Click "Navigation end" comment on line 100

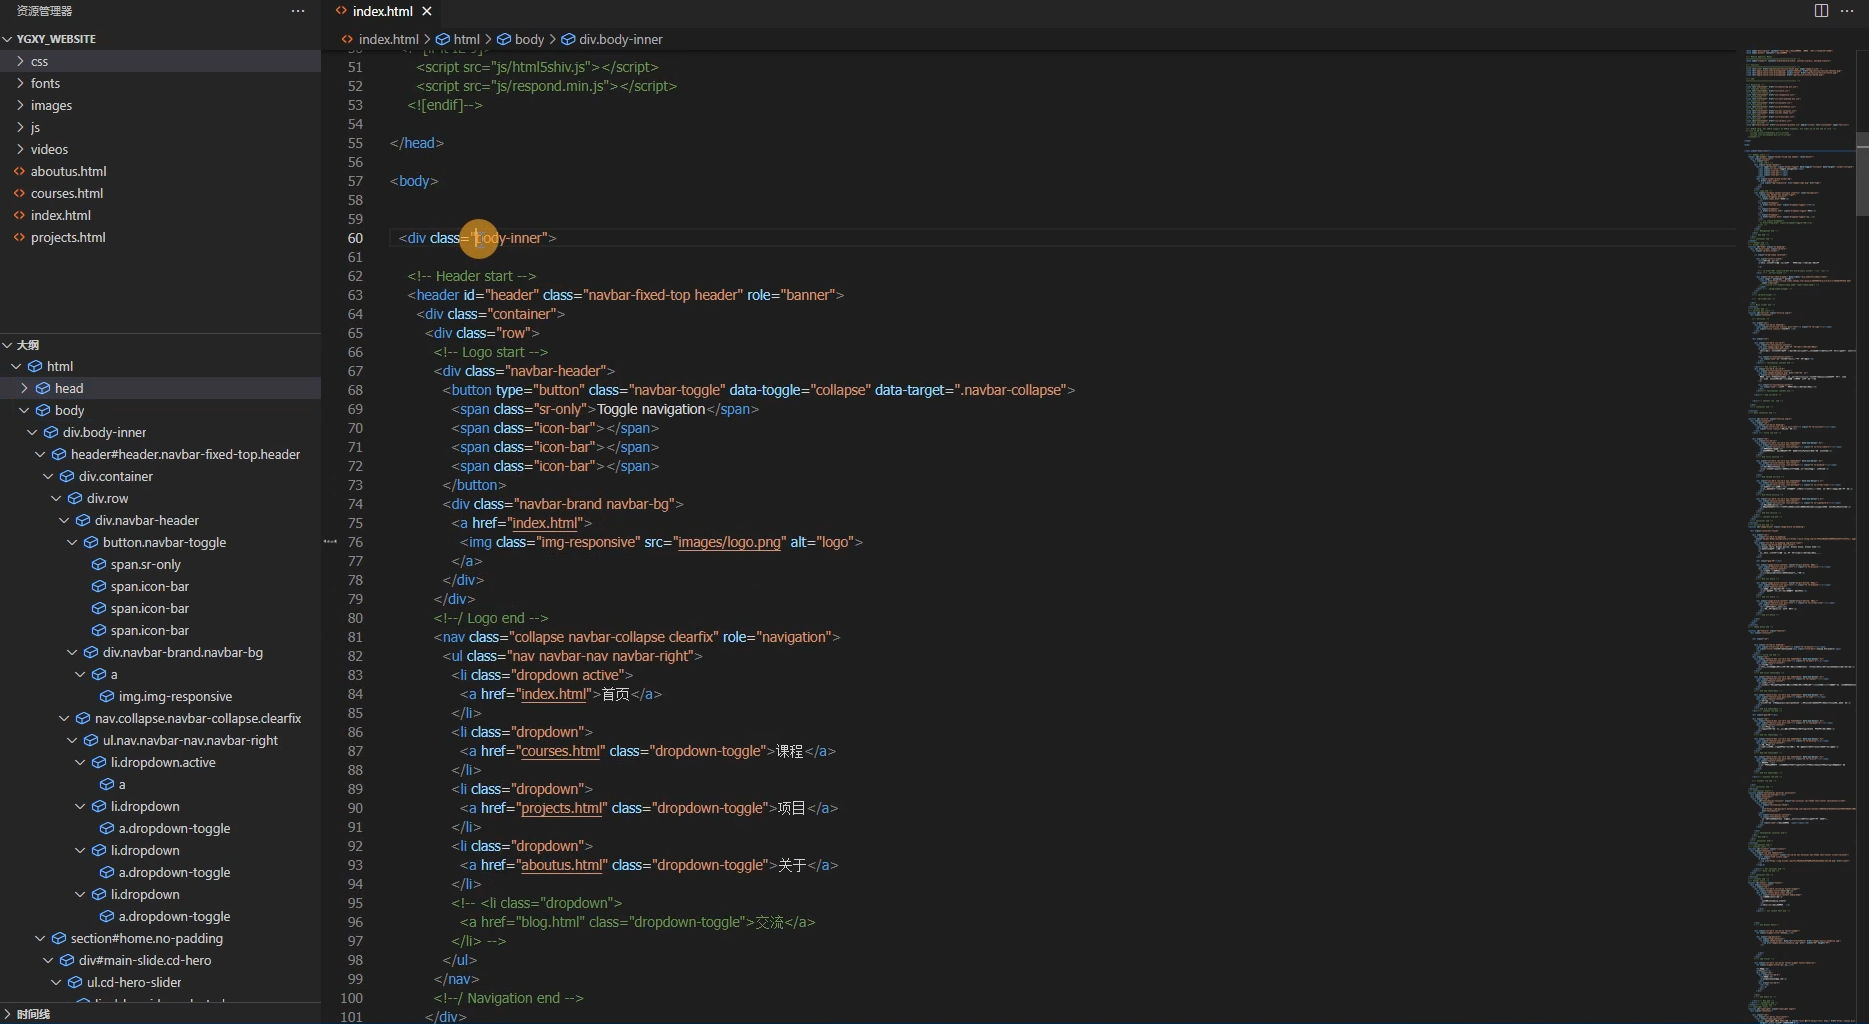point(514,998)
